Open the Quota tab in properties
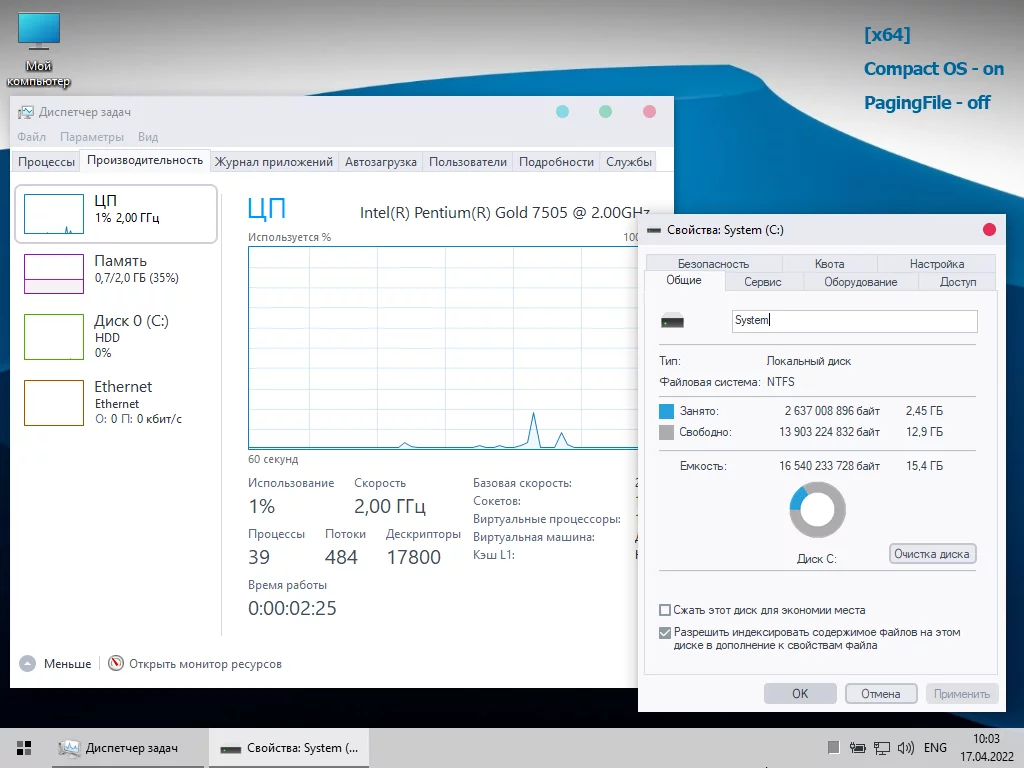This screenshot has width=1024, height=768. [829, 264]
